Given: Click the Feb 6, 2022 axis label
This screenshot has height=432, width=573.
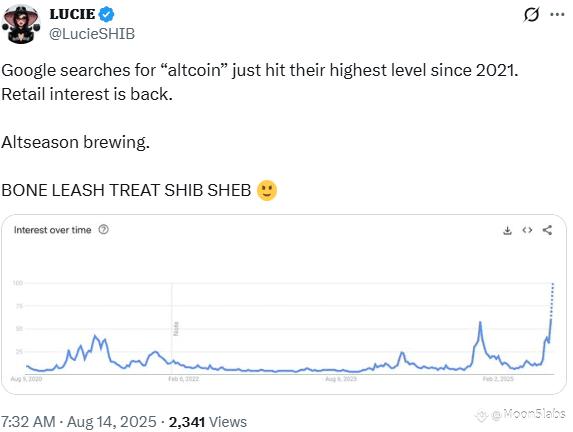Looking at the screenshot, I should (x=183, y=379).
